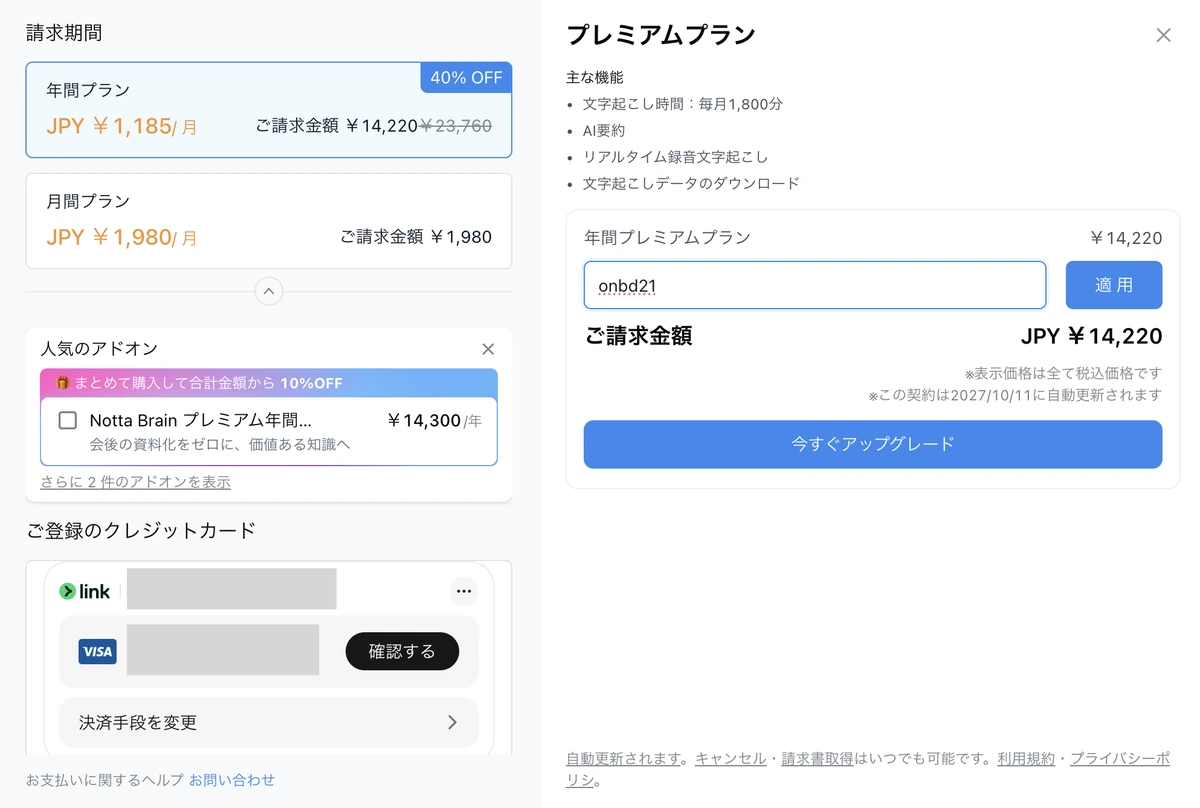Open the キャンセル link
This screenshot has height=808, width=1200.
[731, 759]
